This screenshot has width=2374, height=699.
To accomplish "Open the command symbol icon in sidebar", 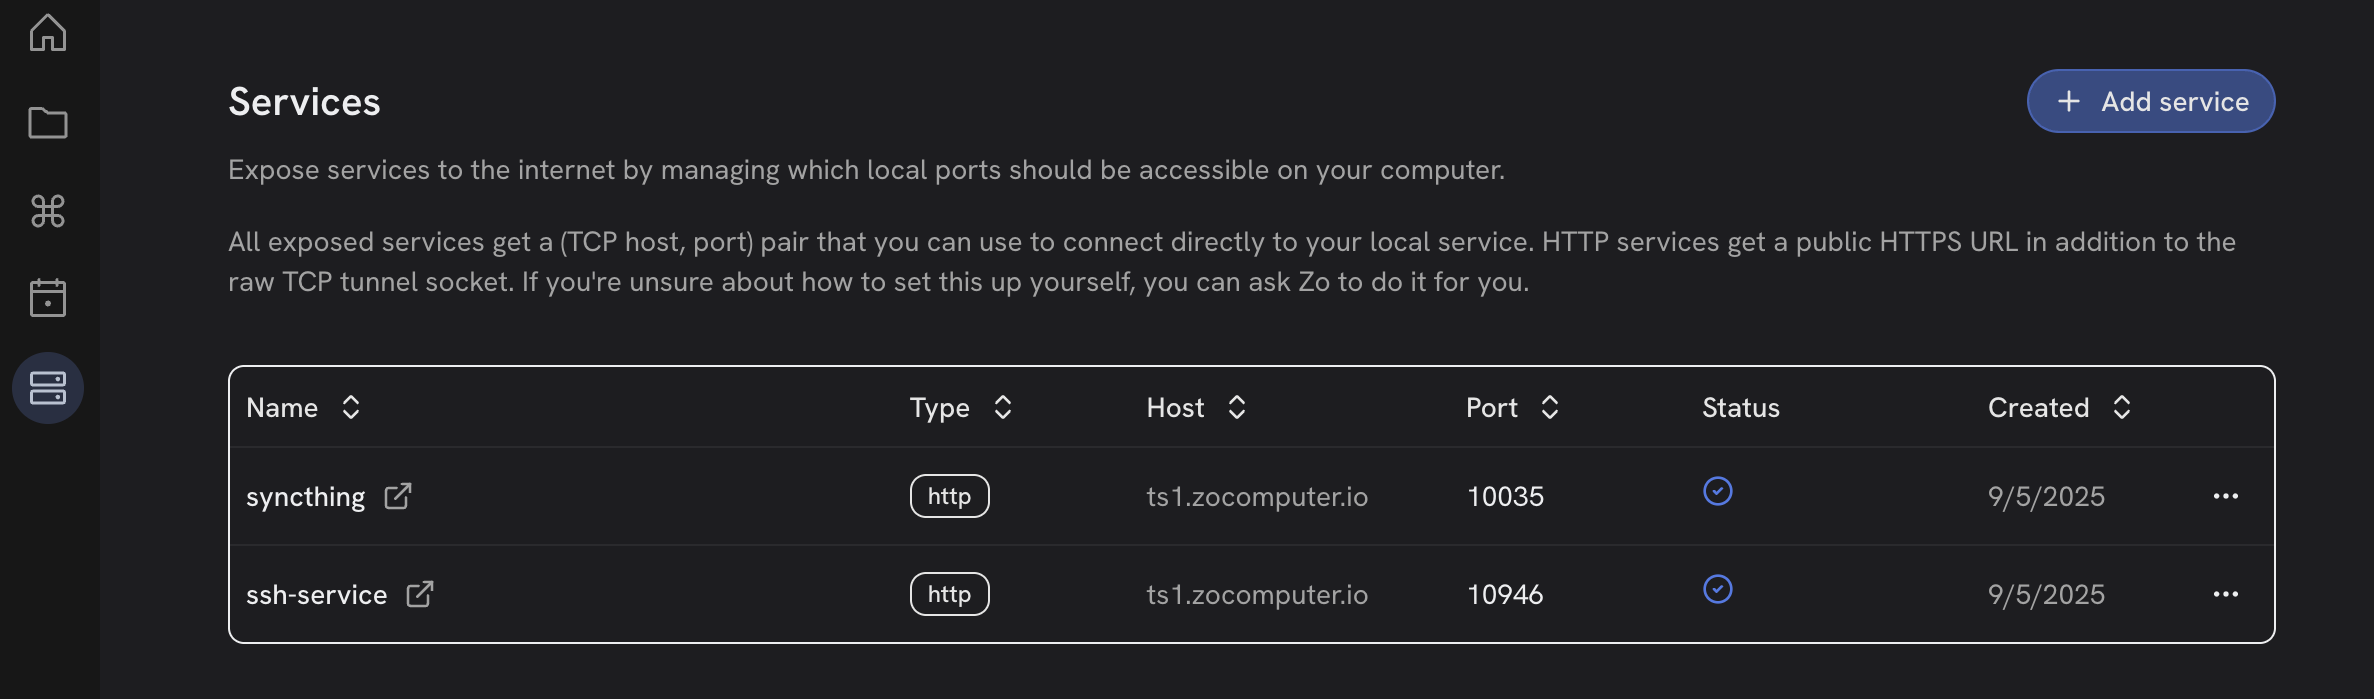I will (48, 211).
